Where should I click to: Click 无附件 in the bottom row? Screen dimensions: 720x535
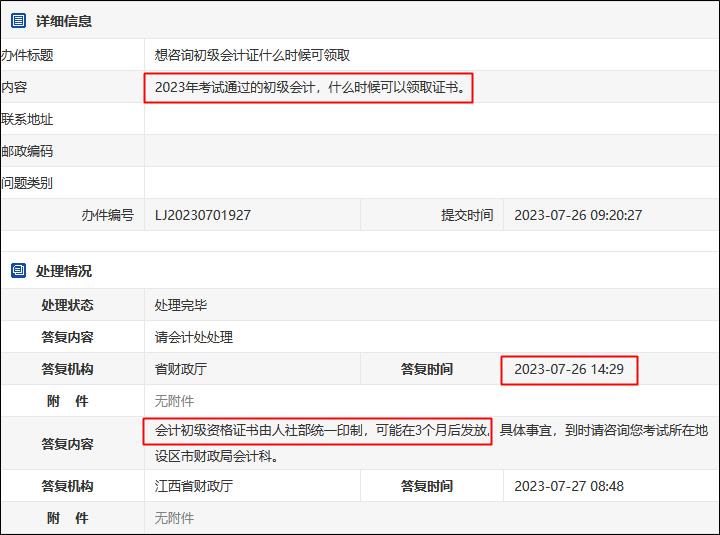click(174, 518)
